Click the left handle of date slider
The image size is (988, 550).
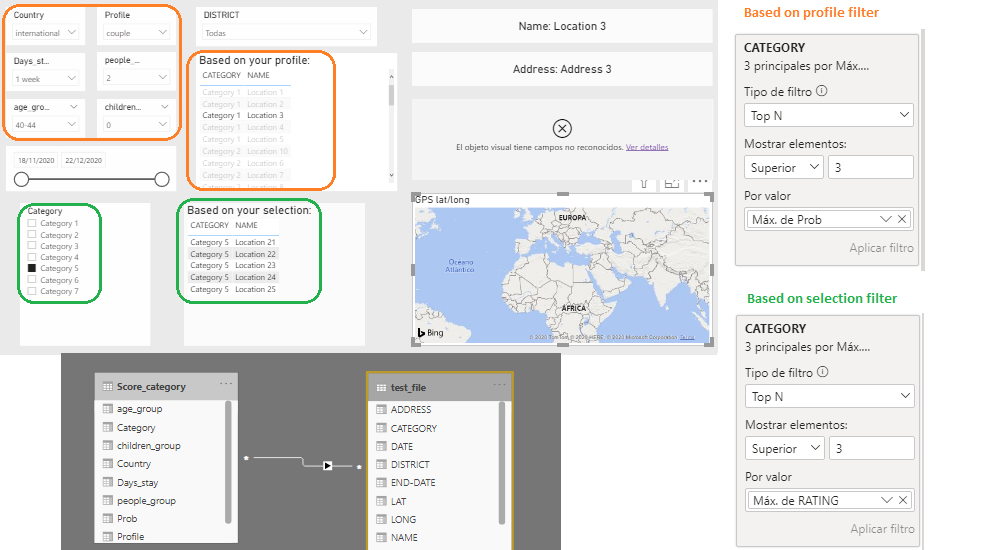click(21, 180)
